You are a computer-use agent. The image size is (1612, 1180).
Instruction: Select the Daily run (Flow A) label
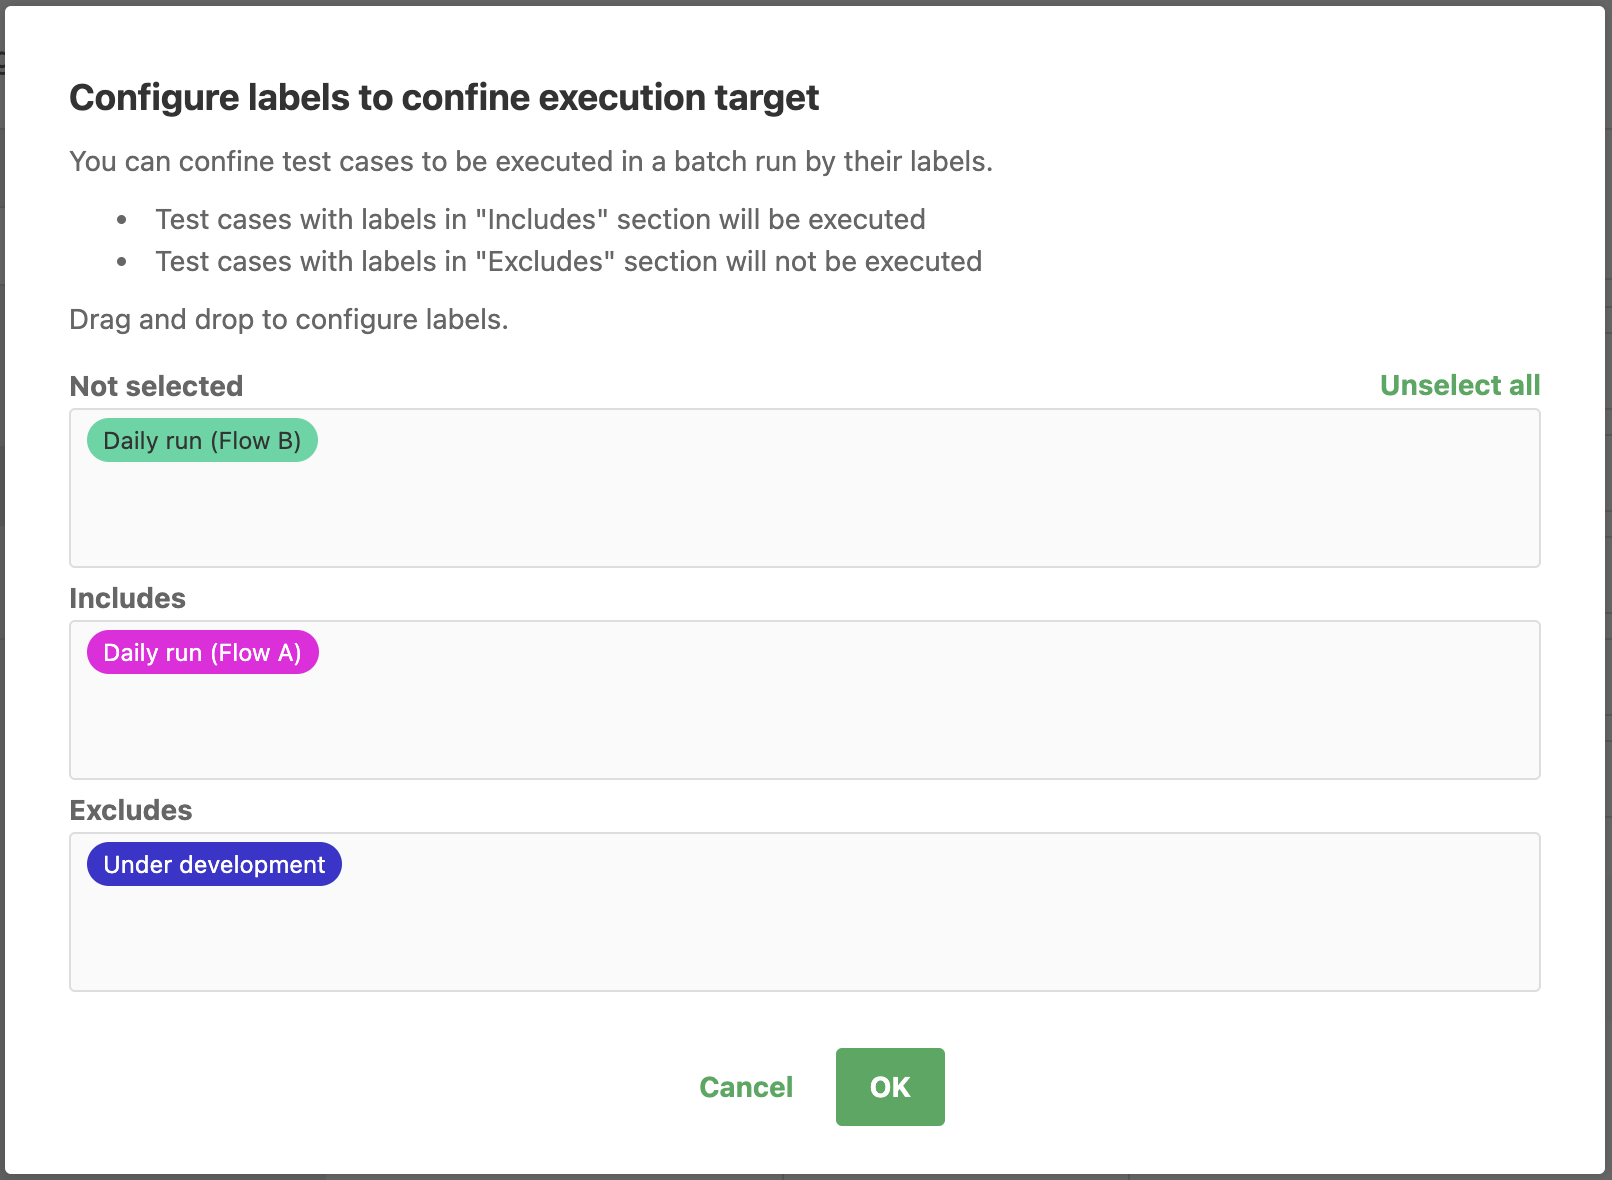tap(202, 652)
